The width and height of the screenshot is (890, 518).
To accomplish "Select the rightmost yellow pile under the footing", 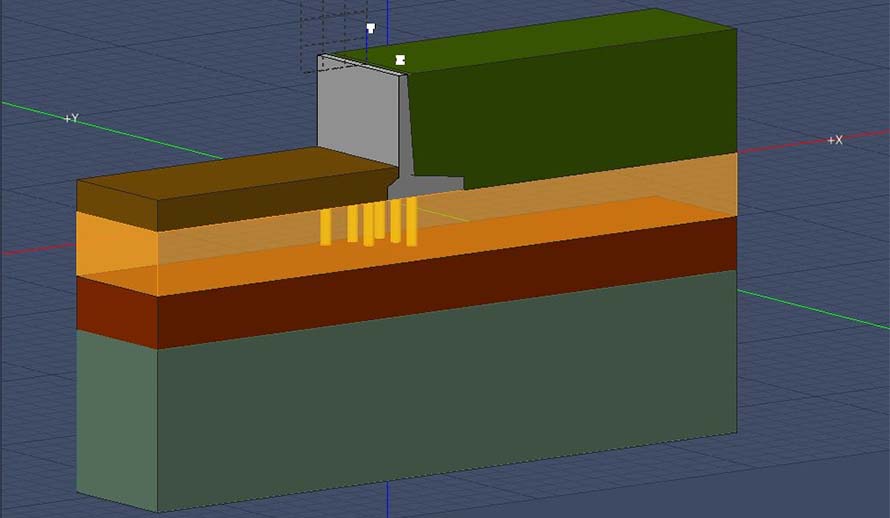I will click(x=412, y=222).
